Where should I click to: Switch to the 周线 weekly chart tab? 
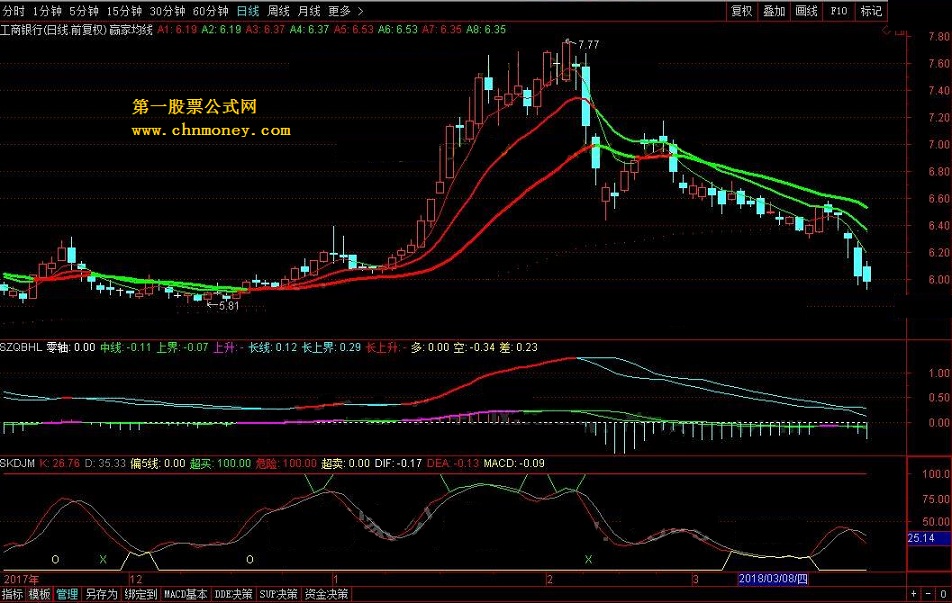coord(279,11)
